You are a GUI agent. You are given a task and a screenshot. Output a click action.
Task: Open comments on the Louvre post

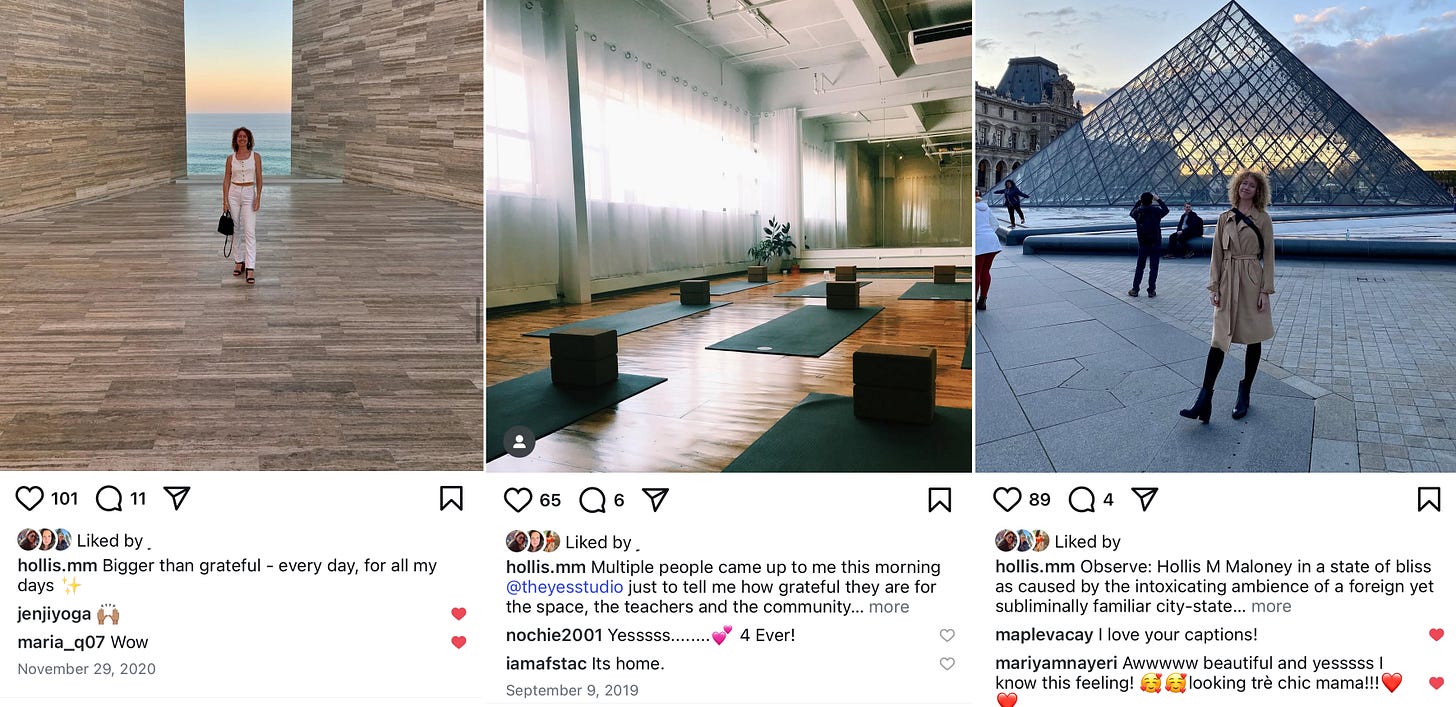coord(1082,499)
